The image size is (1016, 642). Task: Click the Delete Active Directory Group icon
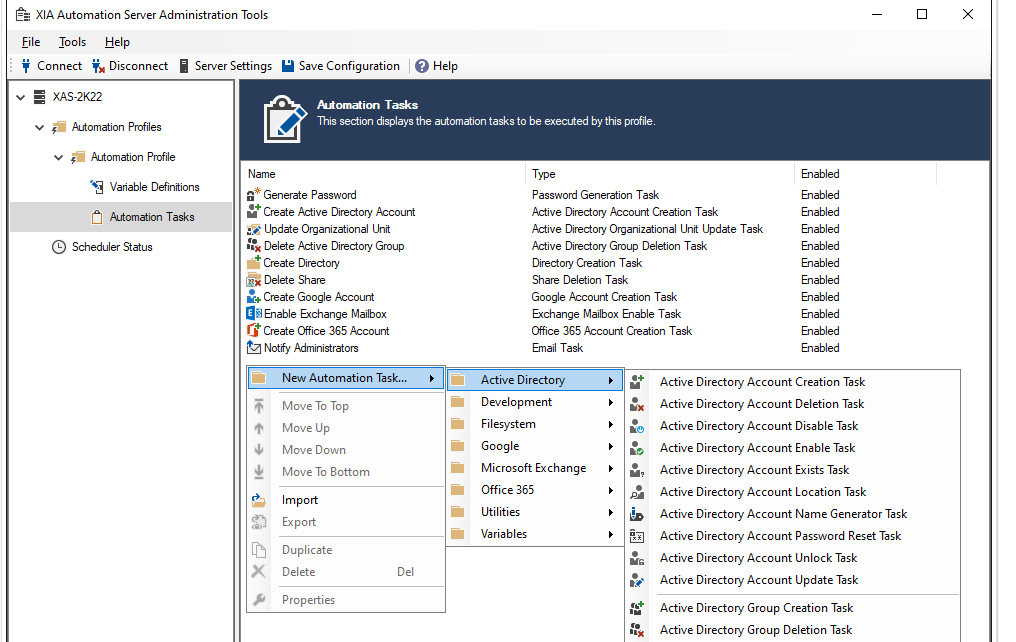[253, 246]
